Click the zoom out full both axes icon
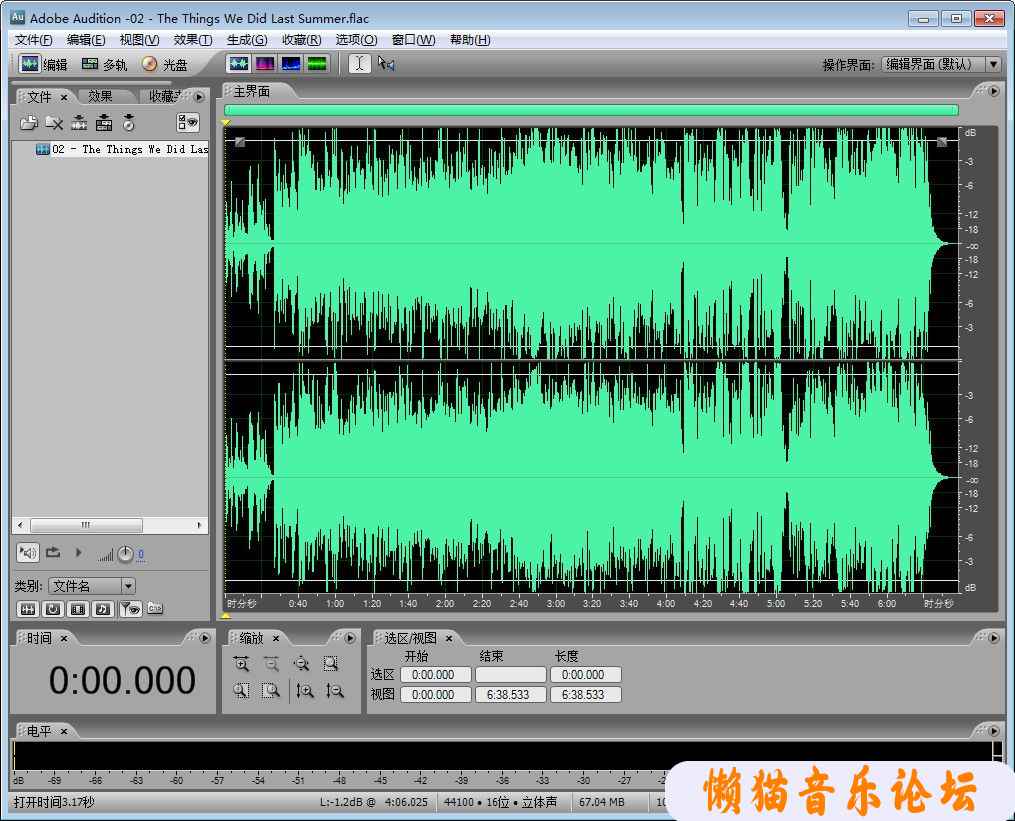This screenshot has width=1015, height=821. 302,664
